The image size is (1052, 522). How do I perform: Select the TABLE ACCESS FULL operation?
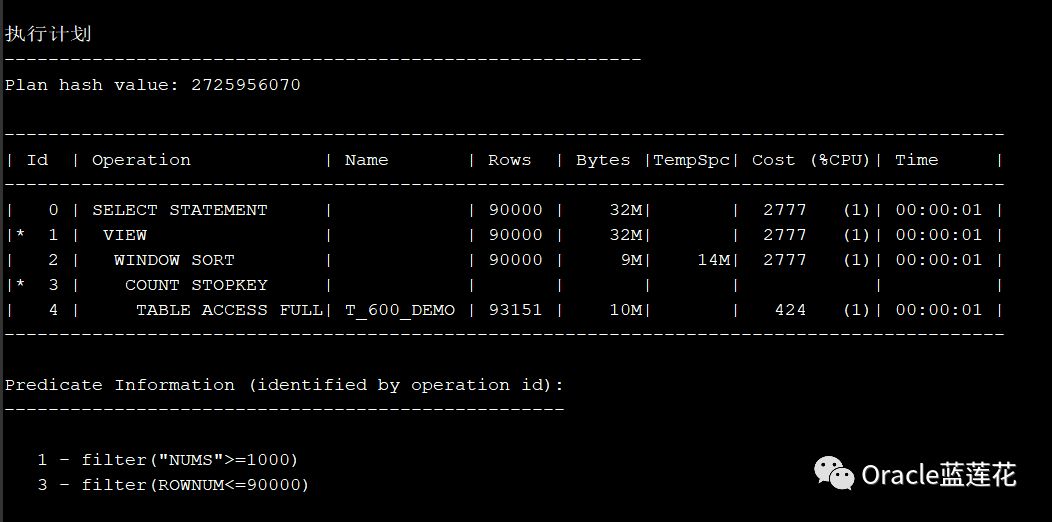click(229, 310)
